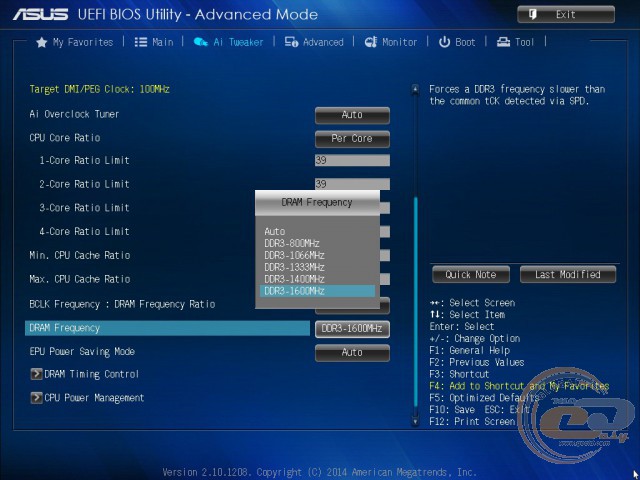Screen dimensions: 640x480
Task: Click the power icon beside Boot
Action: [444, 42]
